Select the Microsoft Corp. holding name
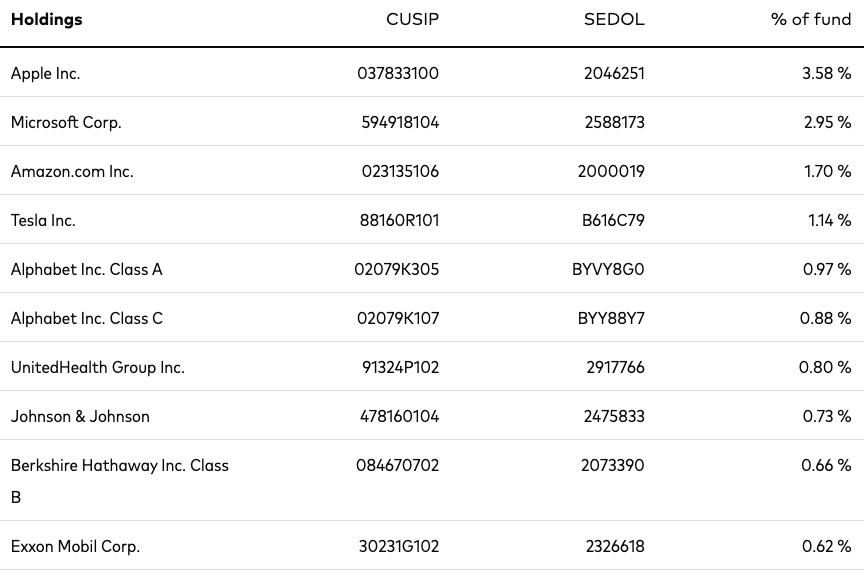 pyautogui.click(x=66, y=122)
